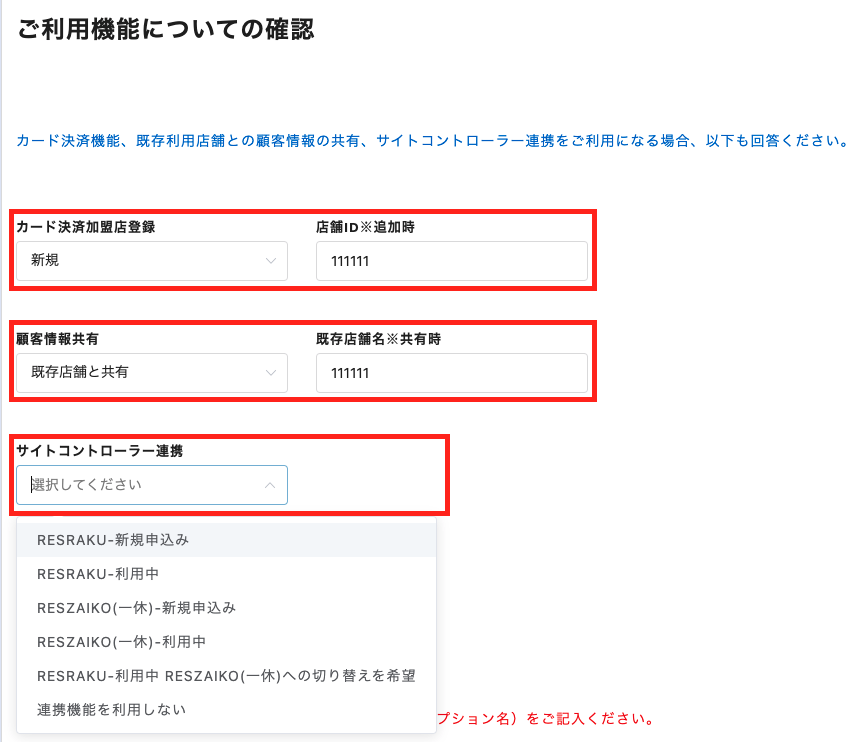Click the サイトコントローラー連携 選択してください box
Viewport: 855px width, 742px height.
tap(140, 485)
